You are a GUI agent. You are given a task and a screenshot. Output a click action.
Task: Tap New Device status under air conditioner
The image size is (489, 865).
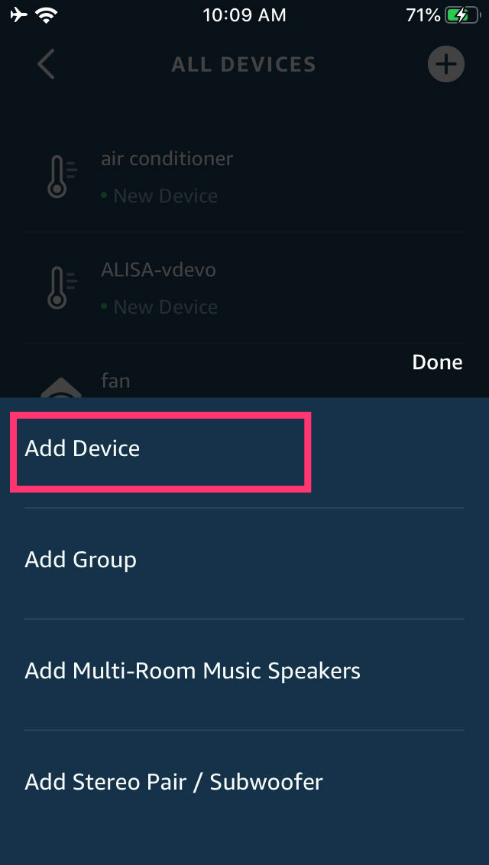point(160,196)
